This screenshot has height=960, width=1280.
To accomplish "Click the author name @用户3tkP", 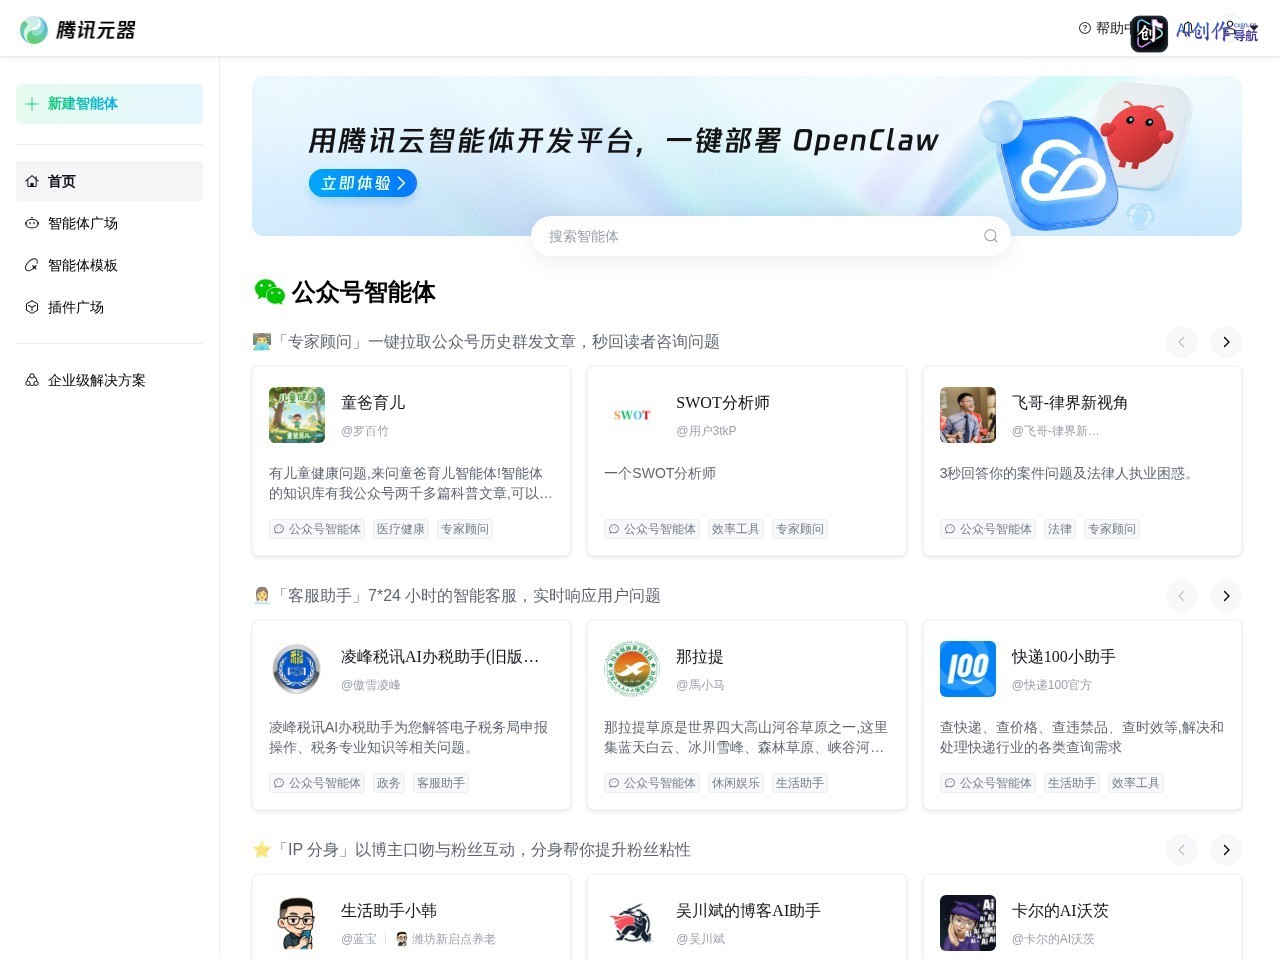I will pos(706,431).
